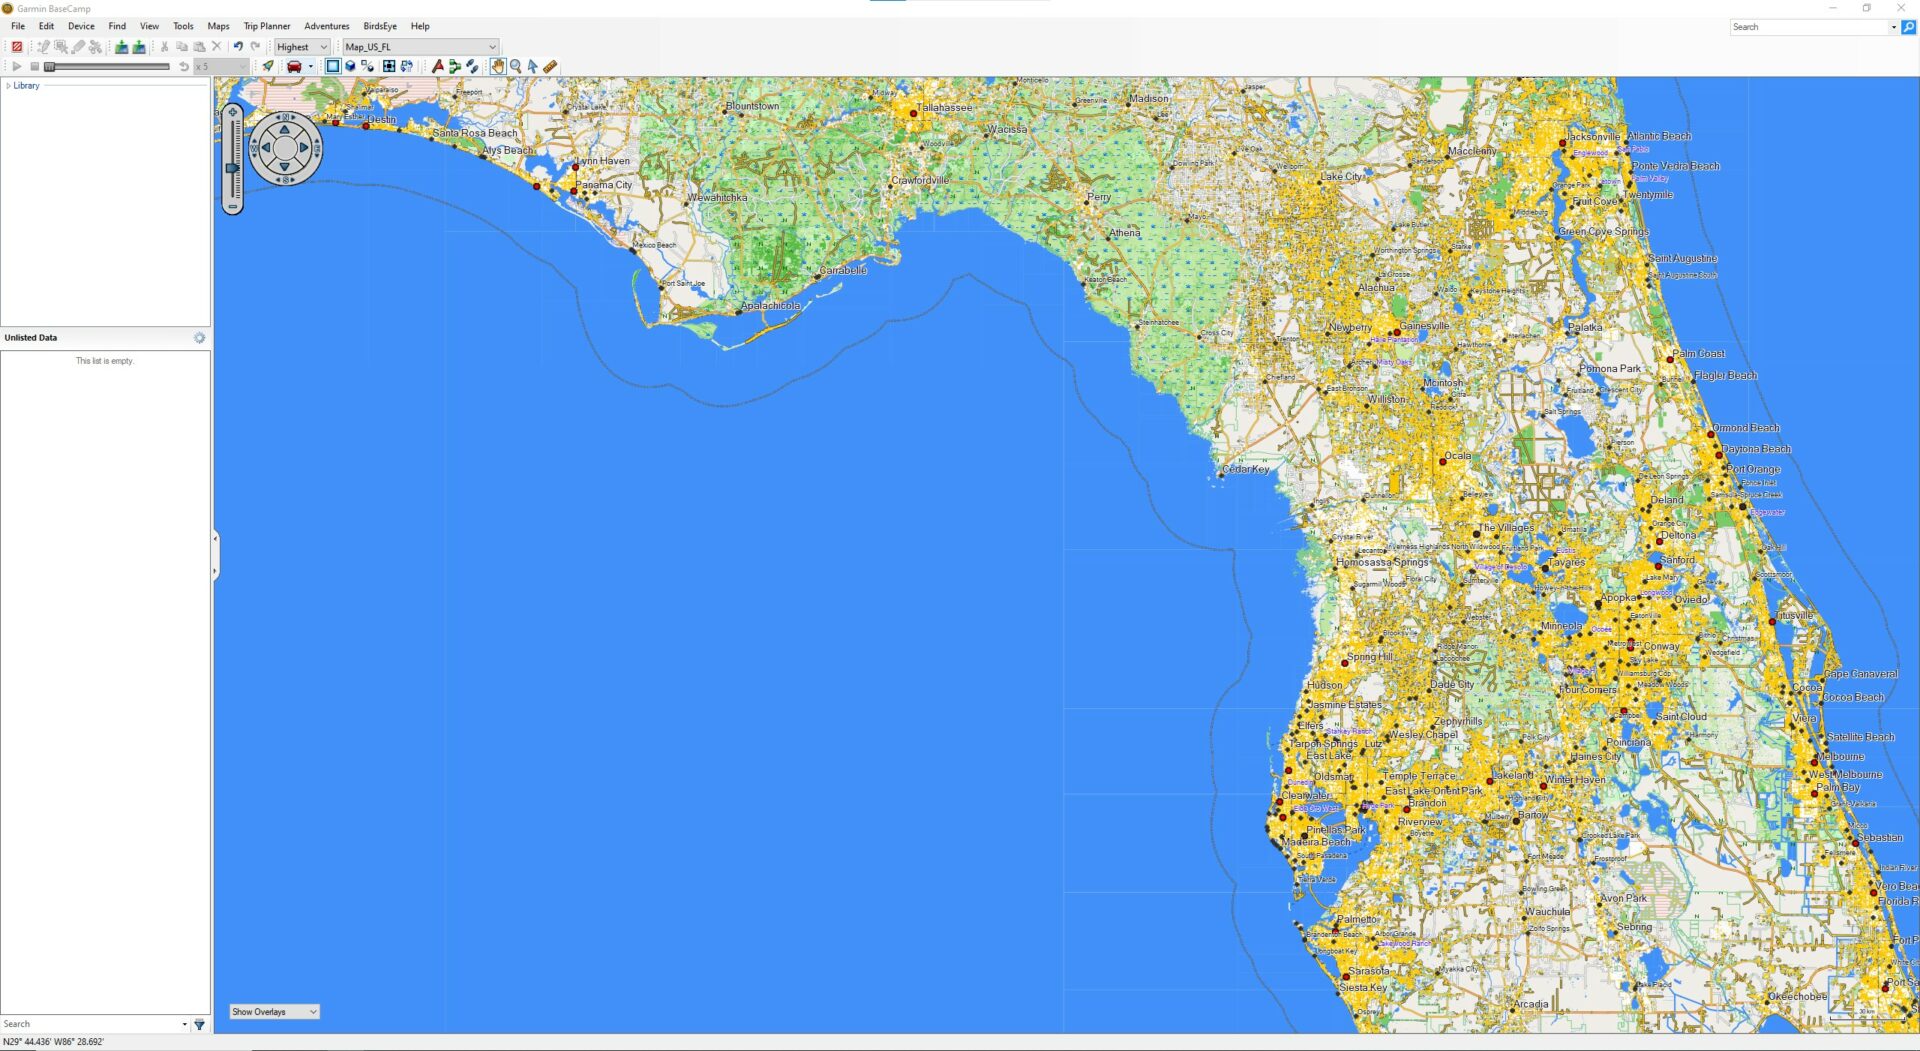Open the Map_US_FL map selector dropdown
Screen dimensions: 1920x1051
click(x=489, y=46)
